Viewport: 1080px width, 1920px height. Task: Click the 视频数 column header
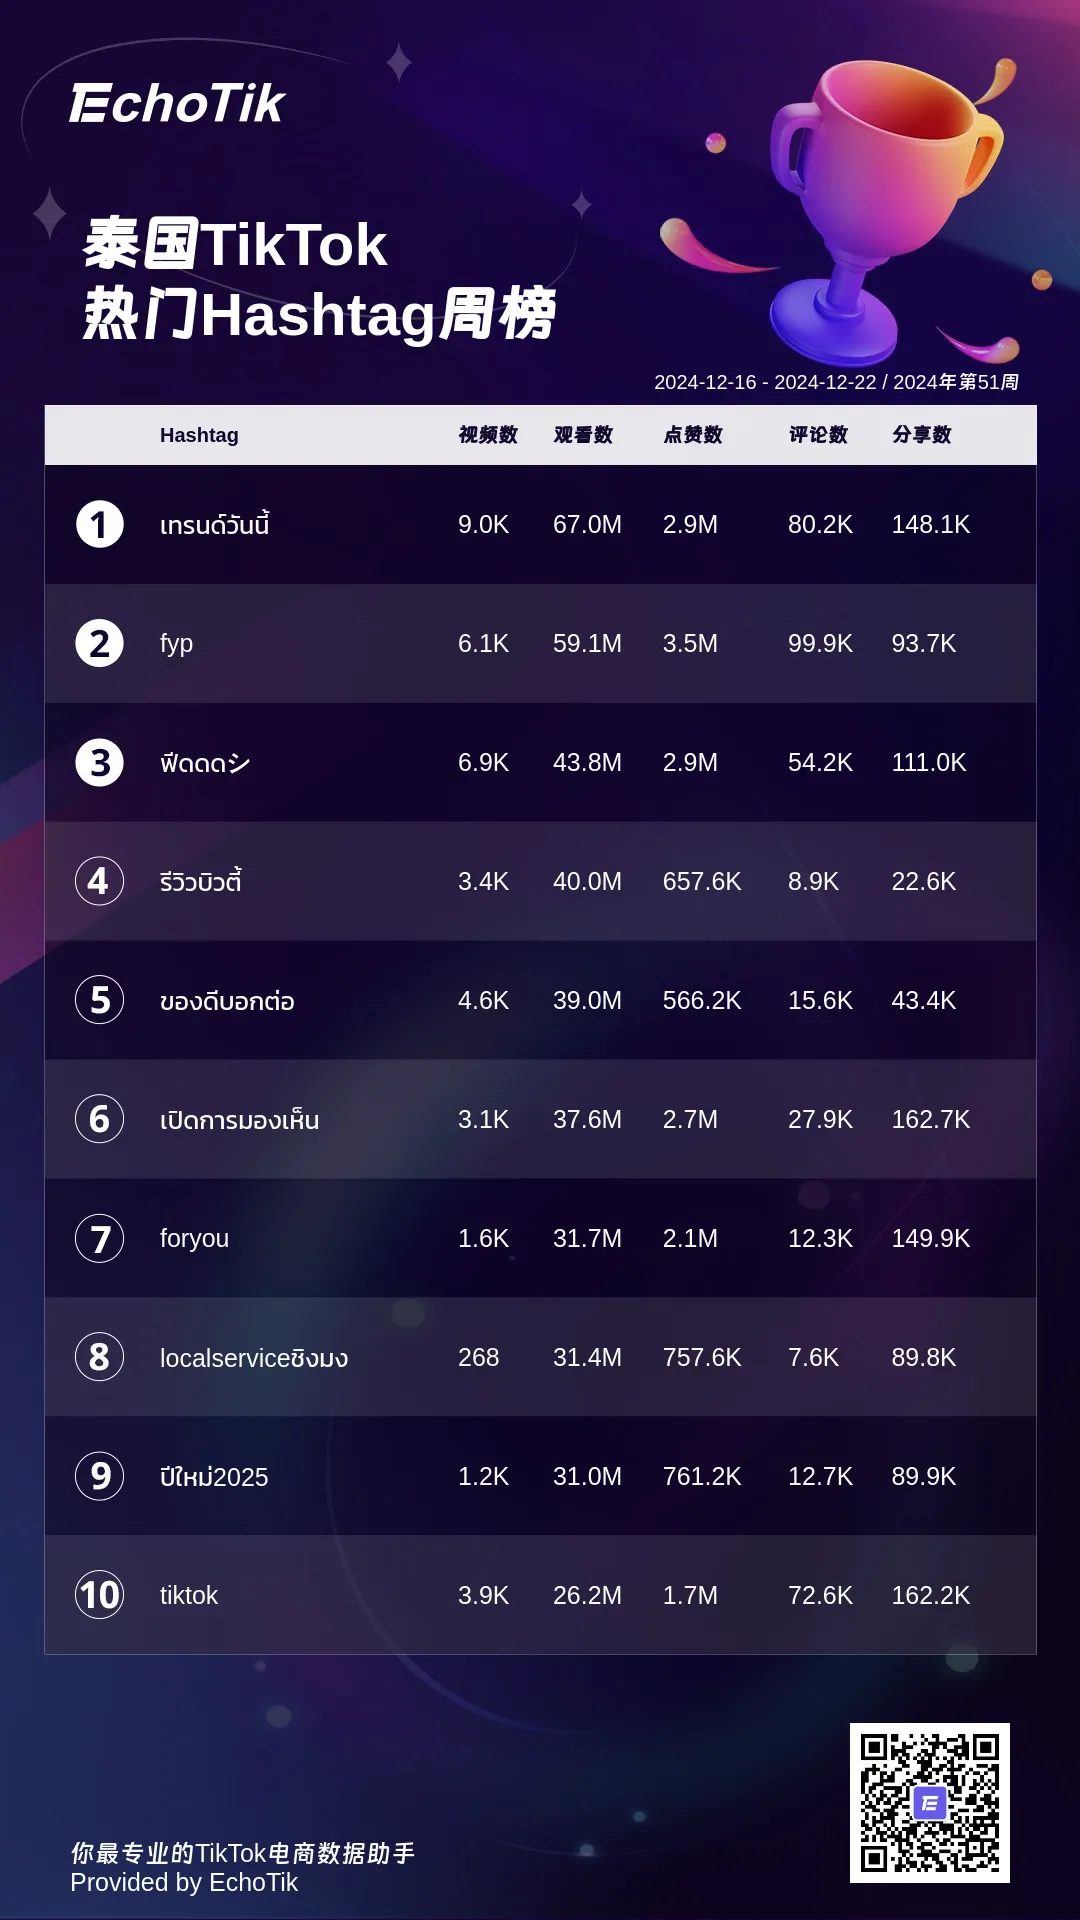pyautogui.click(x=488, y=435)
